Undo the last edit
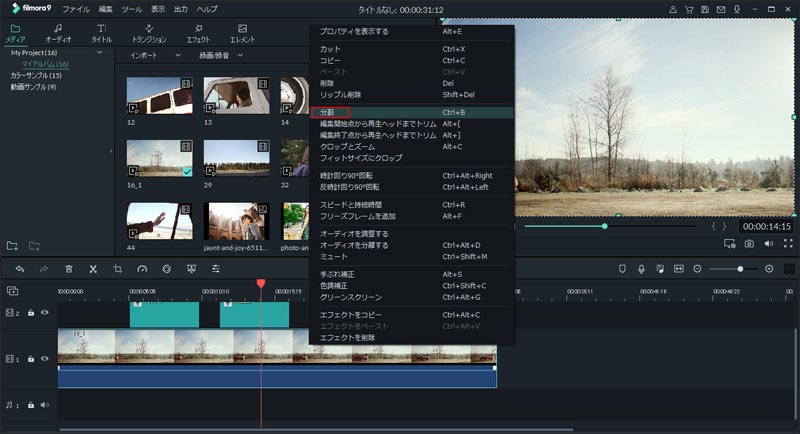 (20, 269)
